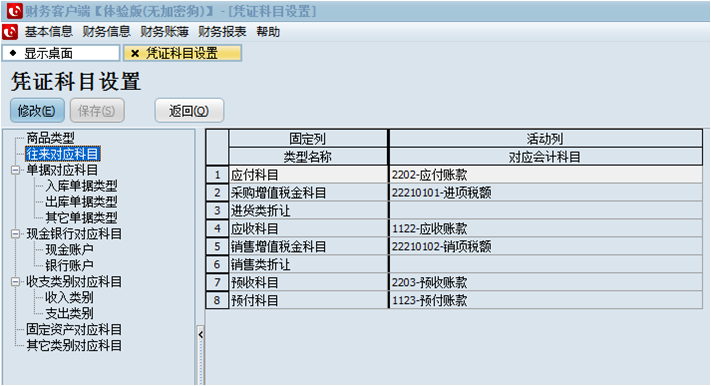
Task: Select 现金银行对应科目 label in the tree
Action: coord(74,234)
